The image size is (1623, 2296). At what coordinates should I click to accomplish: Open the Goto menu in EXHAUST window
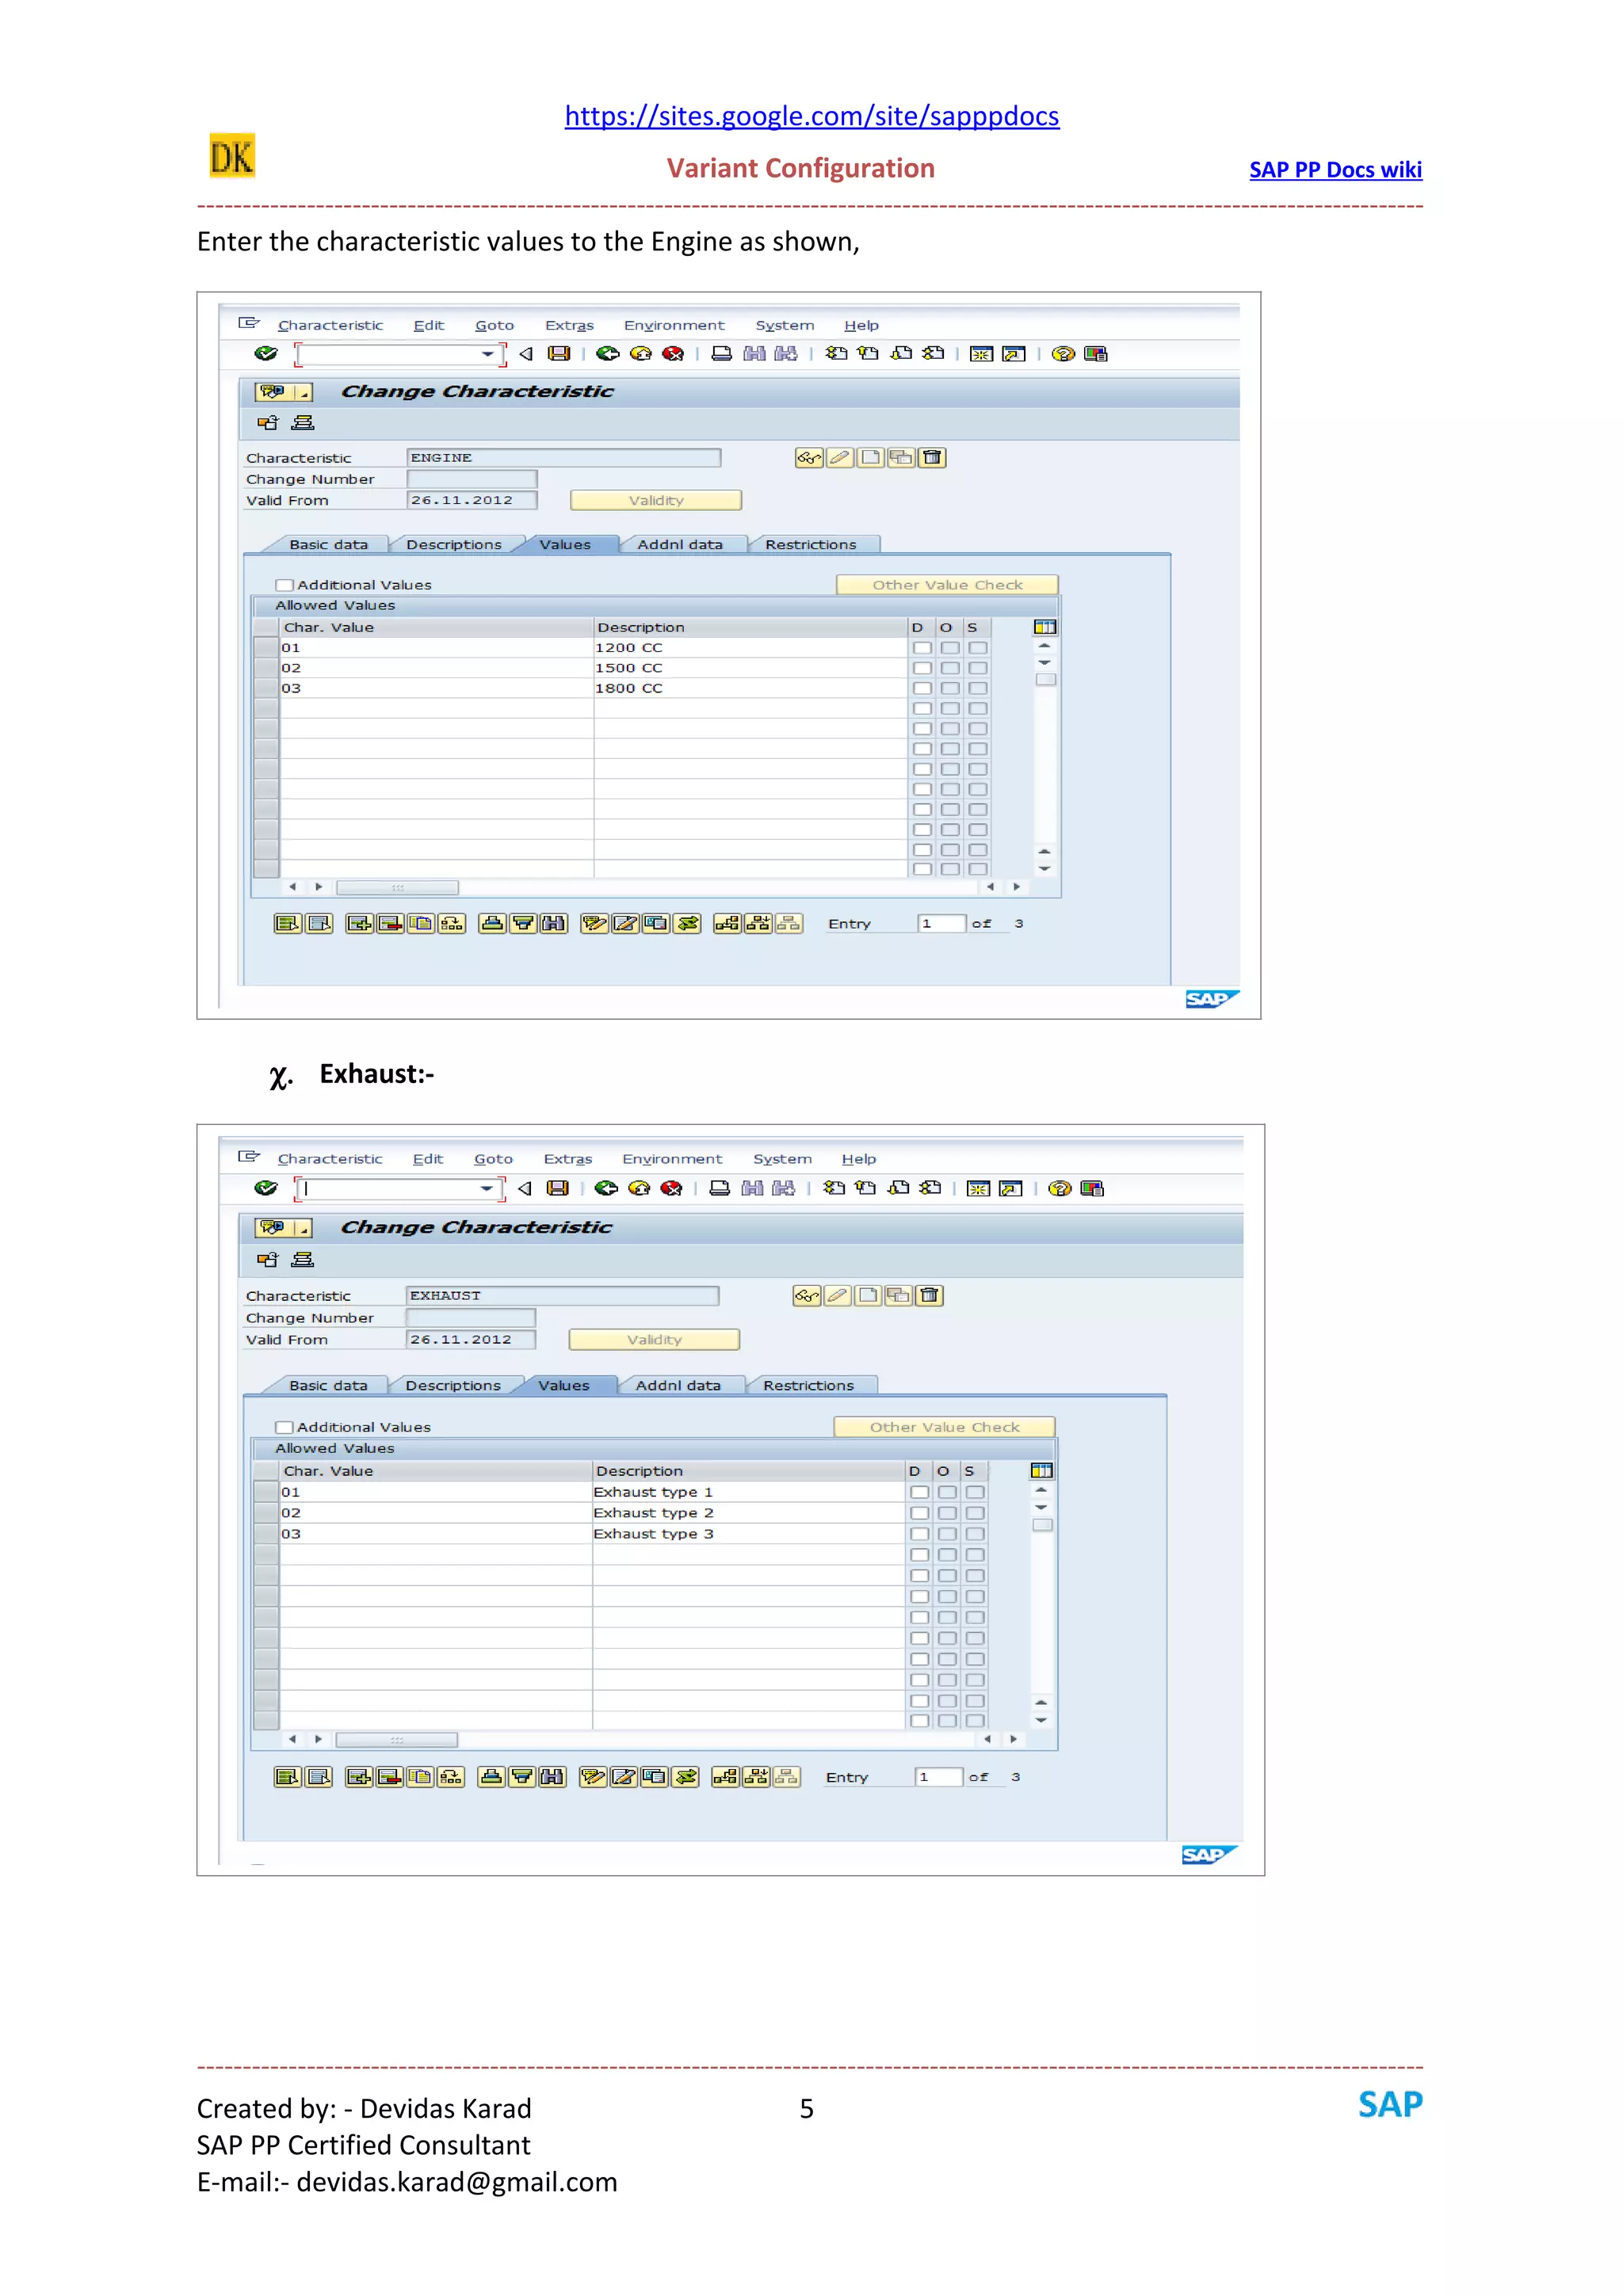pyautogui.click(x=493, y=1159)
